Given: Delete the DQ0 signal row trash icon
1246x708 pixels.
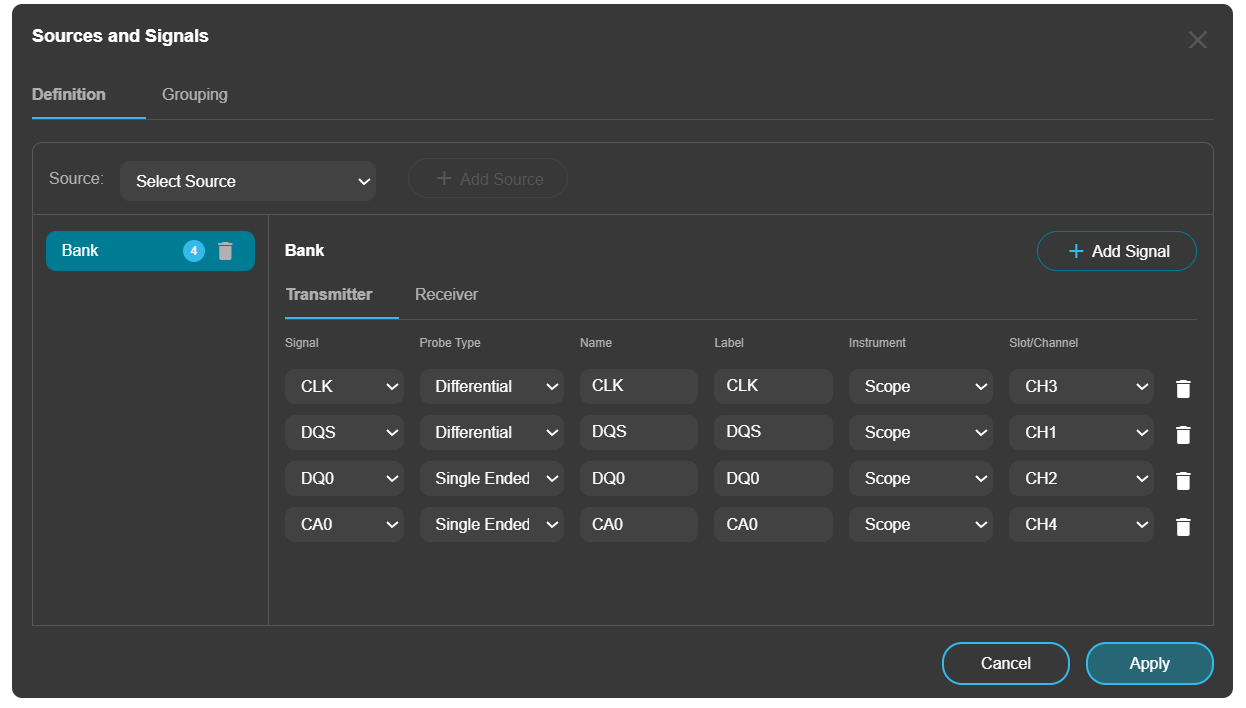Looking at the screenshot, I should point(1183,480).
